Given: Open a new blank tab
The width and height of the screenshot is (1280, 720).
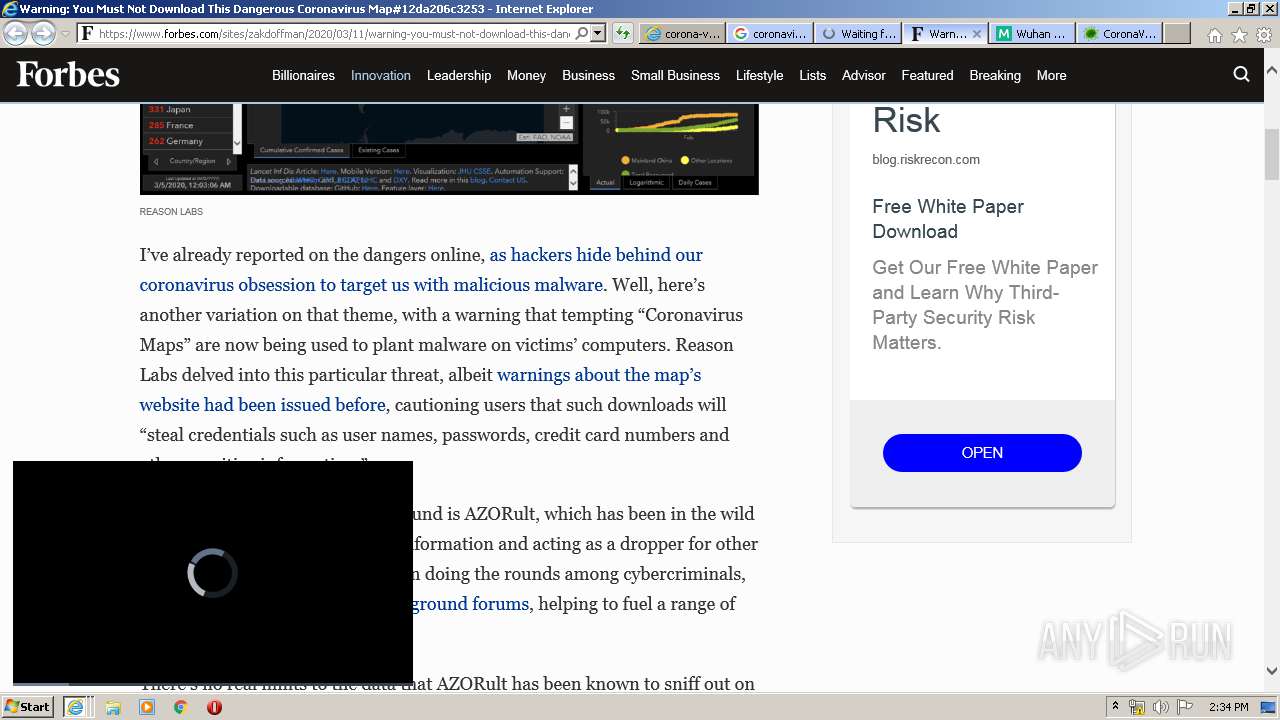Looking at the screenshot, I should pyautogui.click(x=1177, y=33).
